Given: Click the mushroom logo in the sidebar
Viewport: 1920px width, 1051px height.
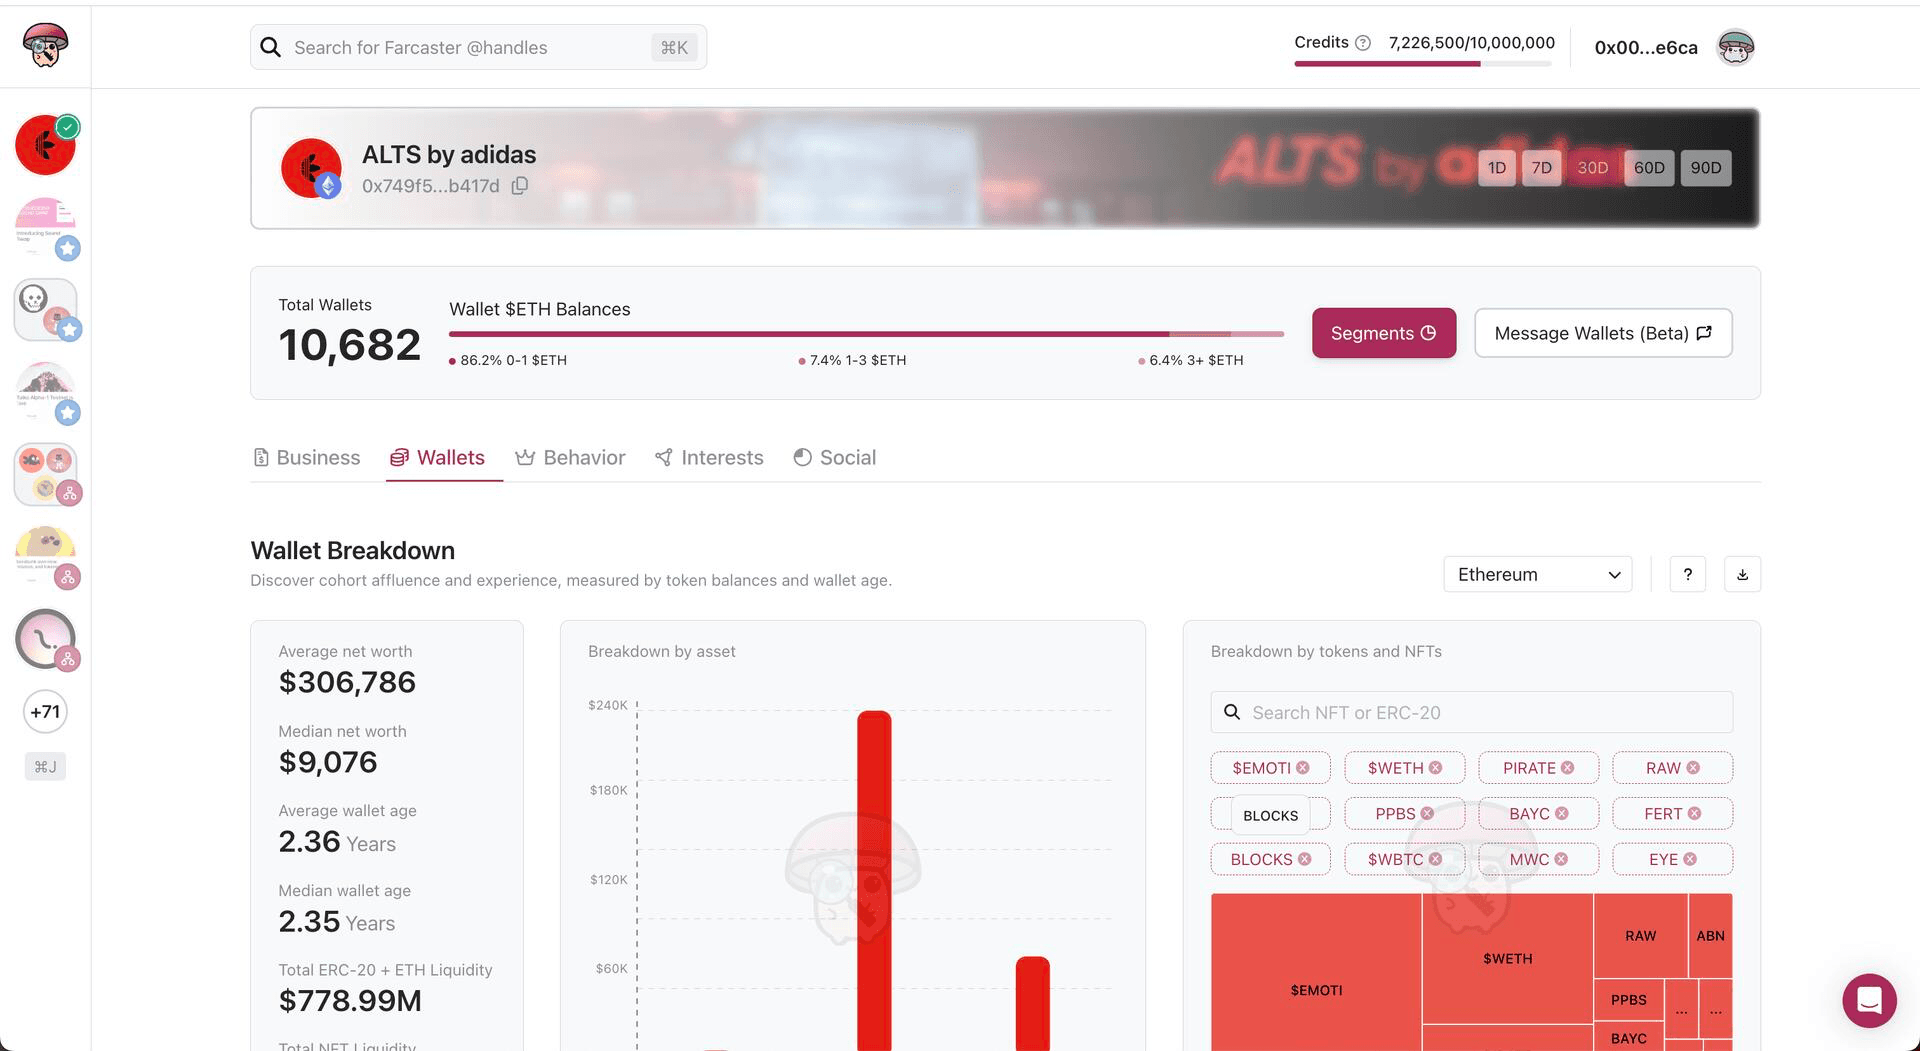Looking at the screenshot, I should pyautogui.click(x=45, y=46).
